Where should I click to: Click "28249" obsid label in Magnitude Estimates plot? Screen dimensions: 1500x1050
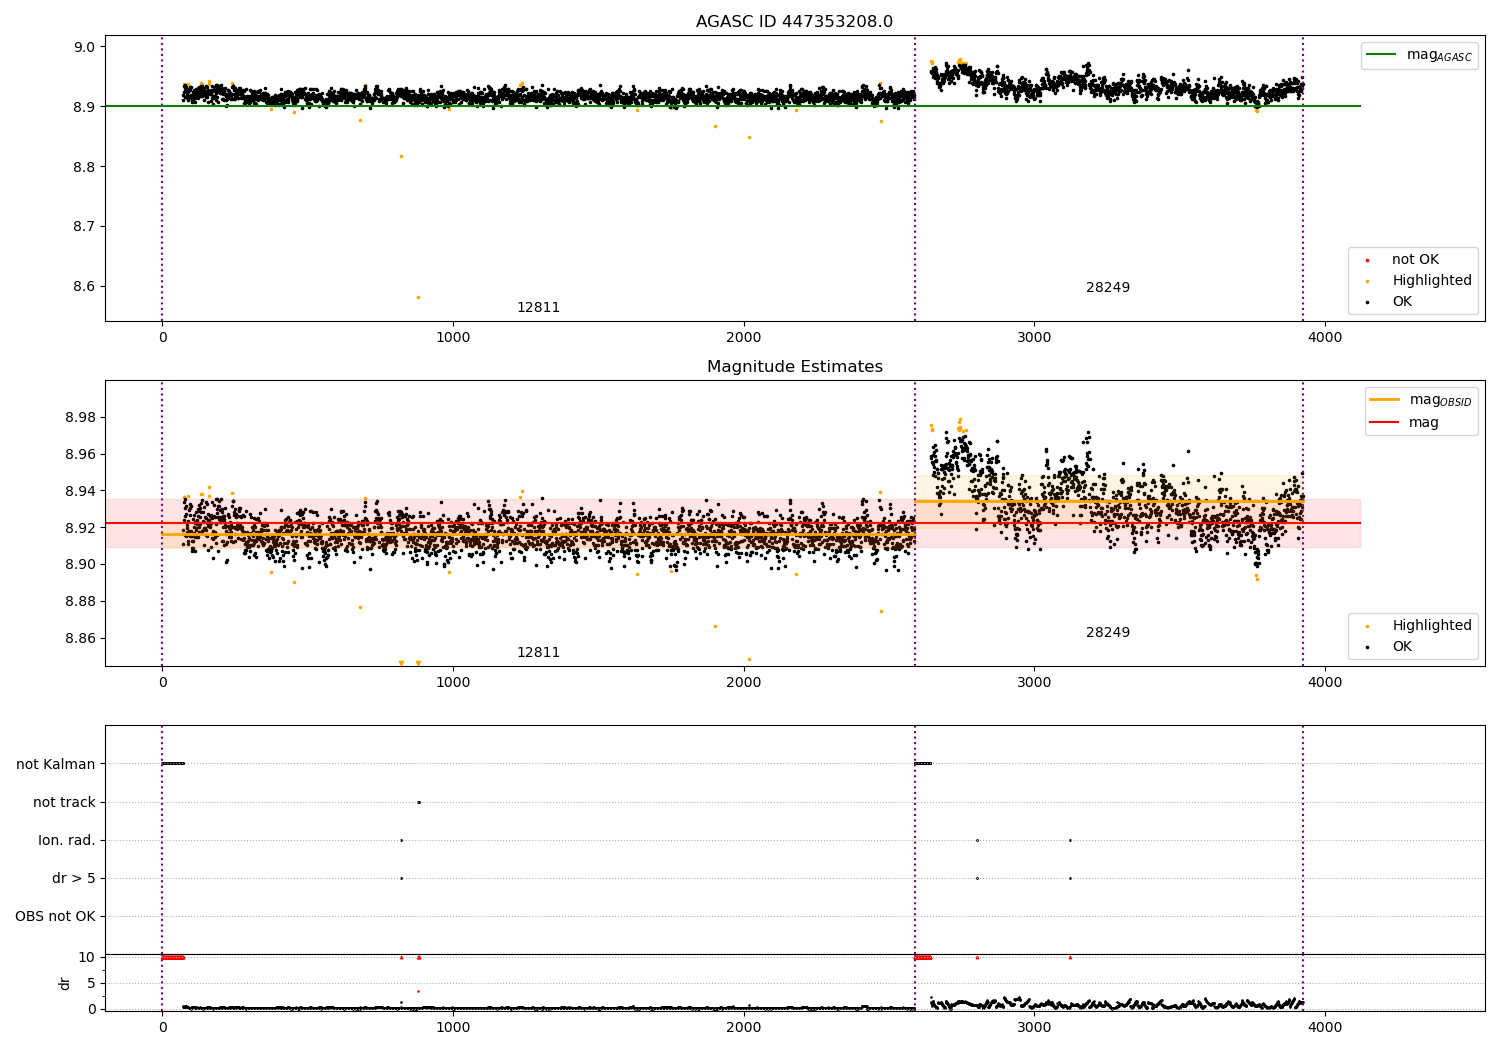(x=1108, y=633)
